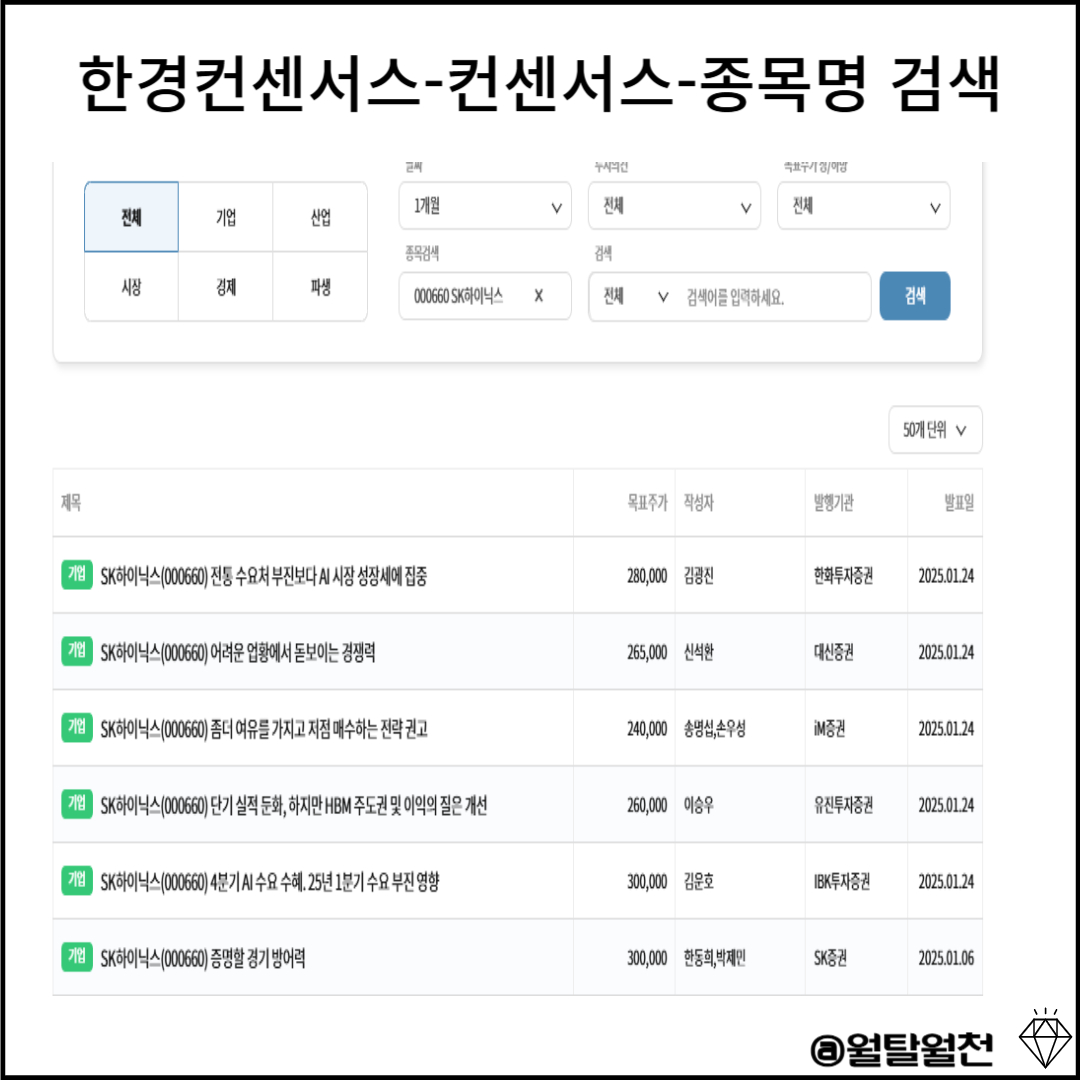Click the green 기업 badge on the first report row
This screenshot has width=1080, height=1080.
point(77,575)
